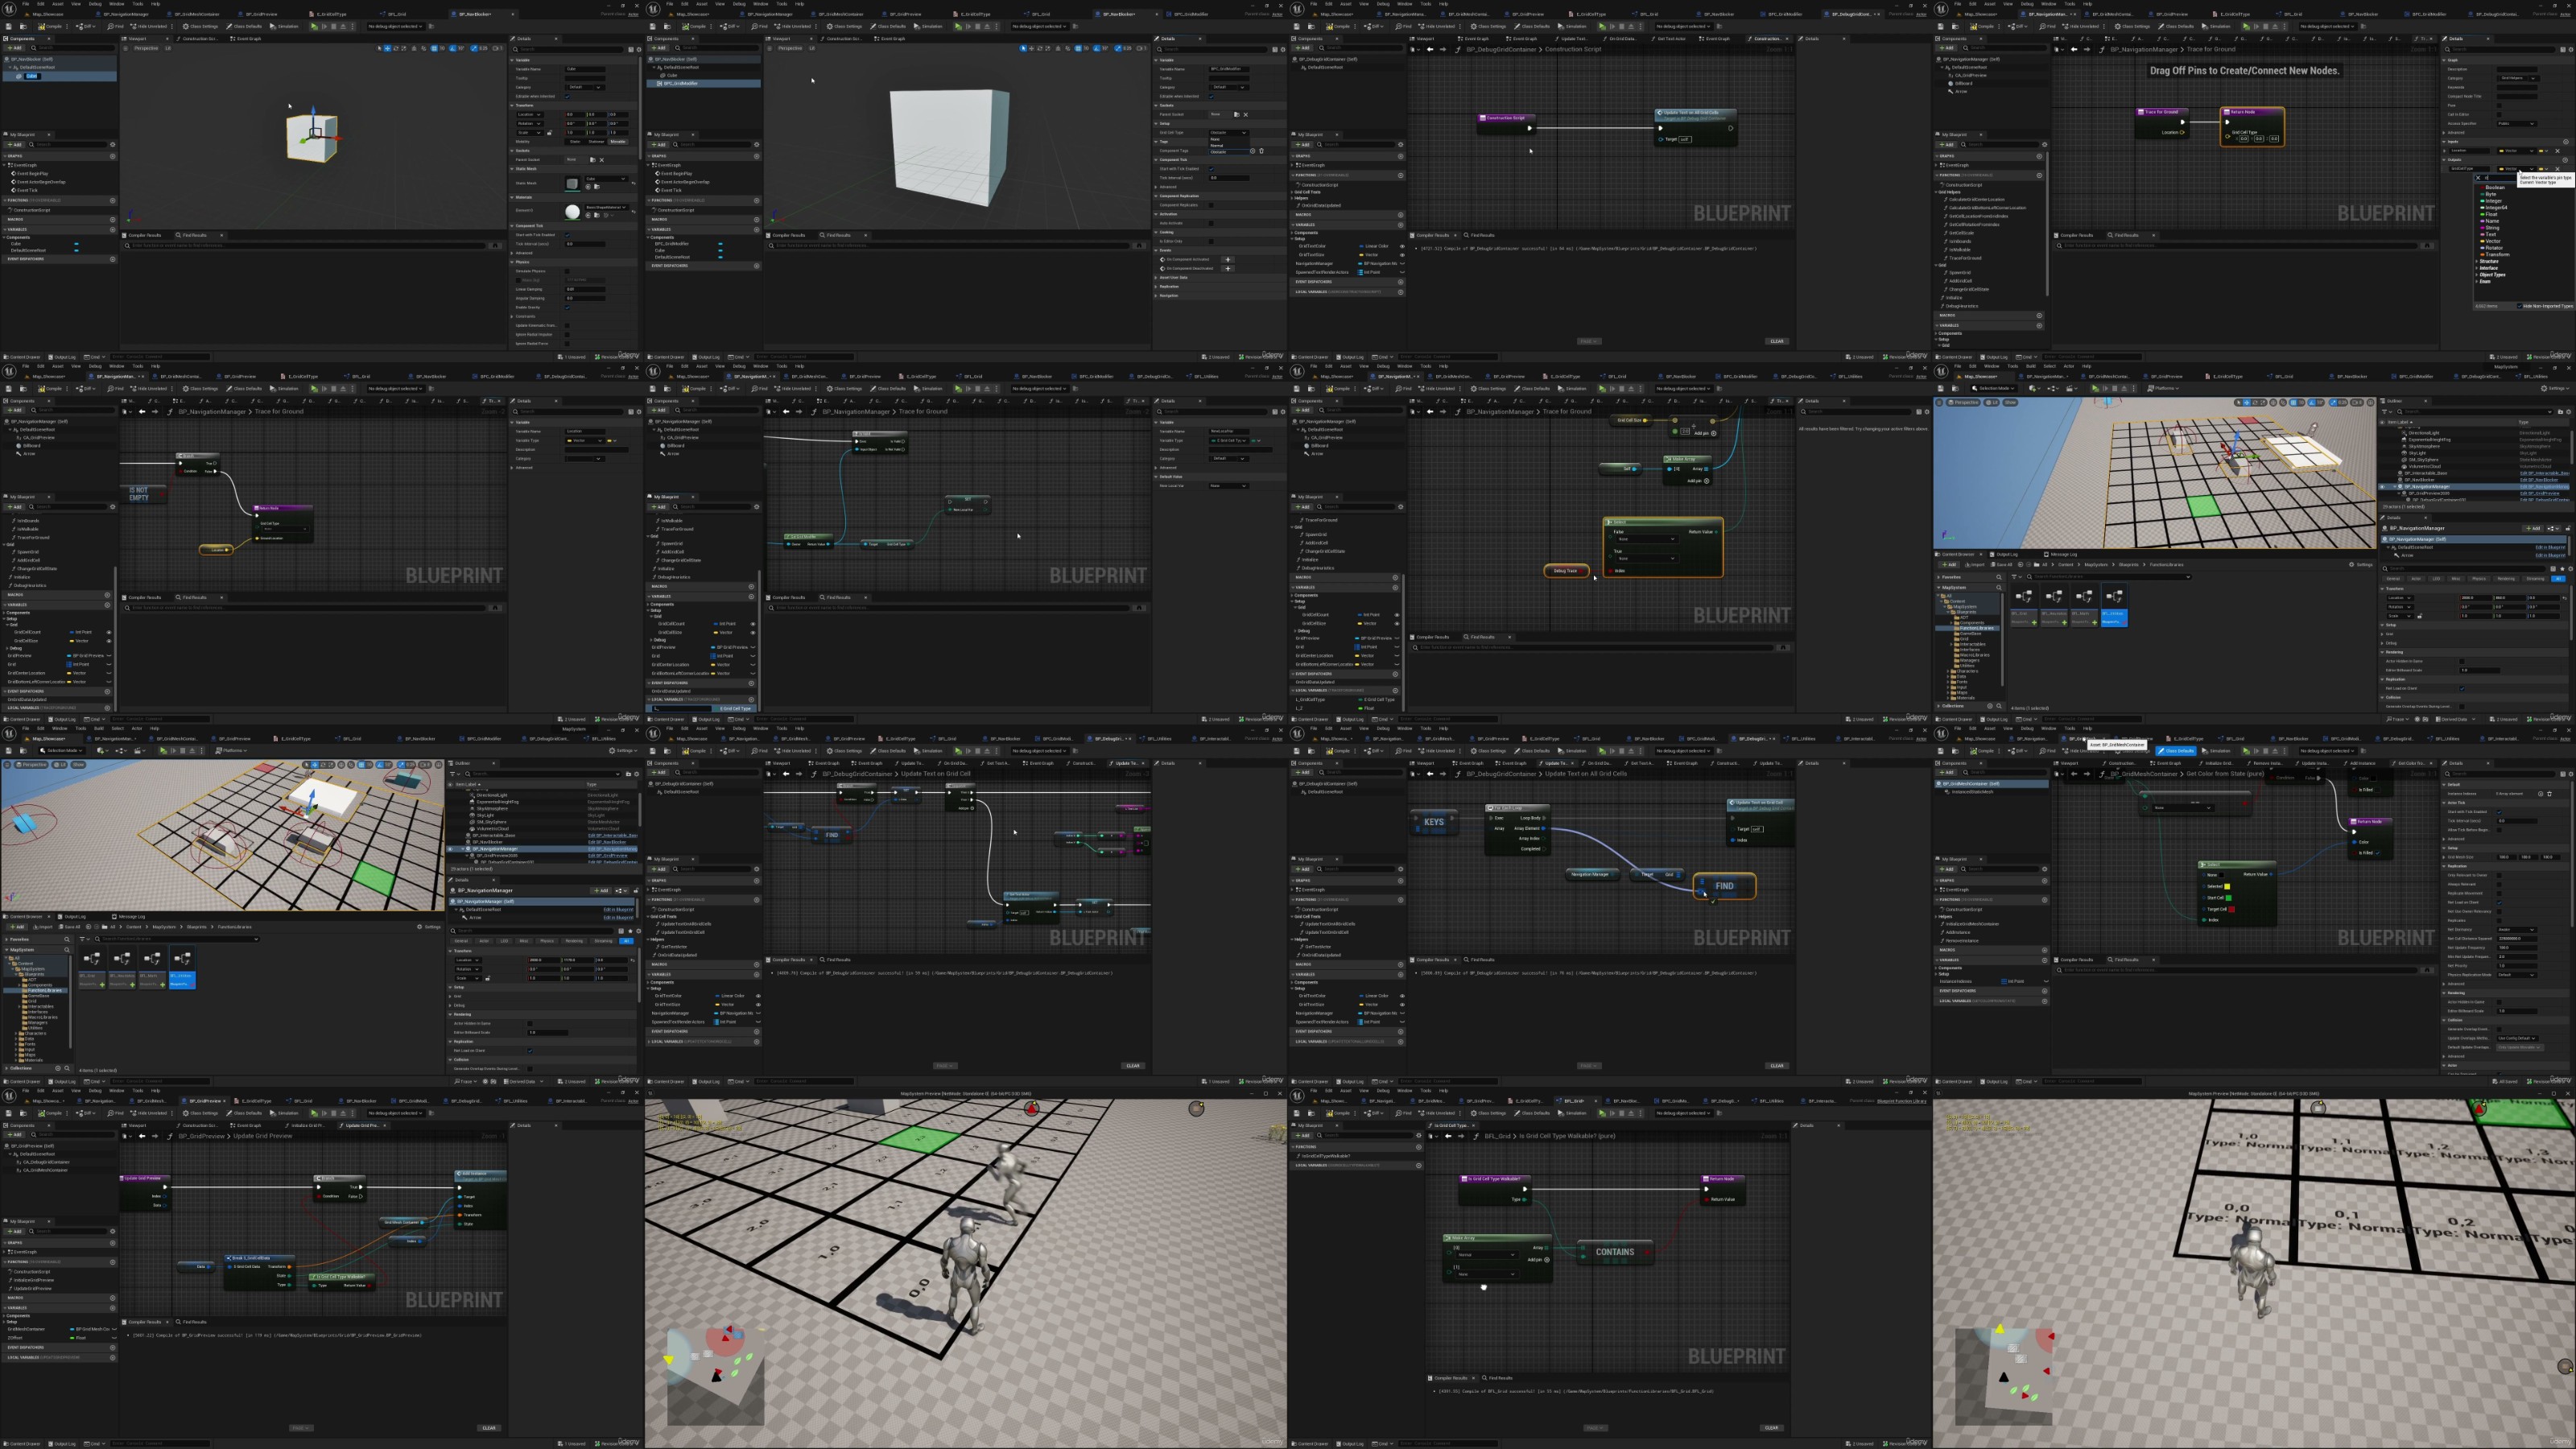Select the 'Is Grid Cell Type...' graph tab
The height and width of the screenshot is (1449, 2576).
[1452, 1126]
